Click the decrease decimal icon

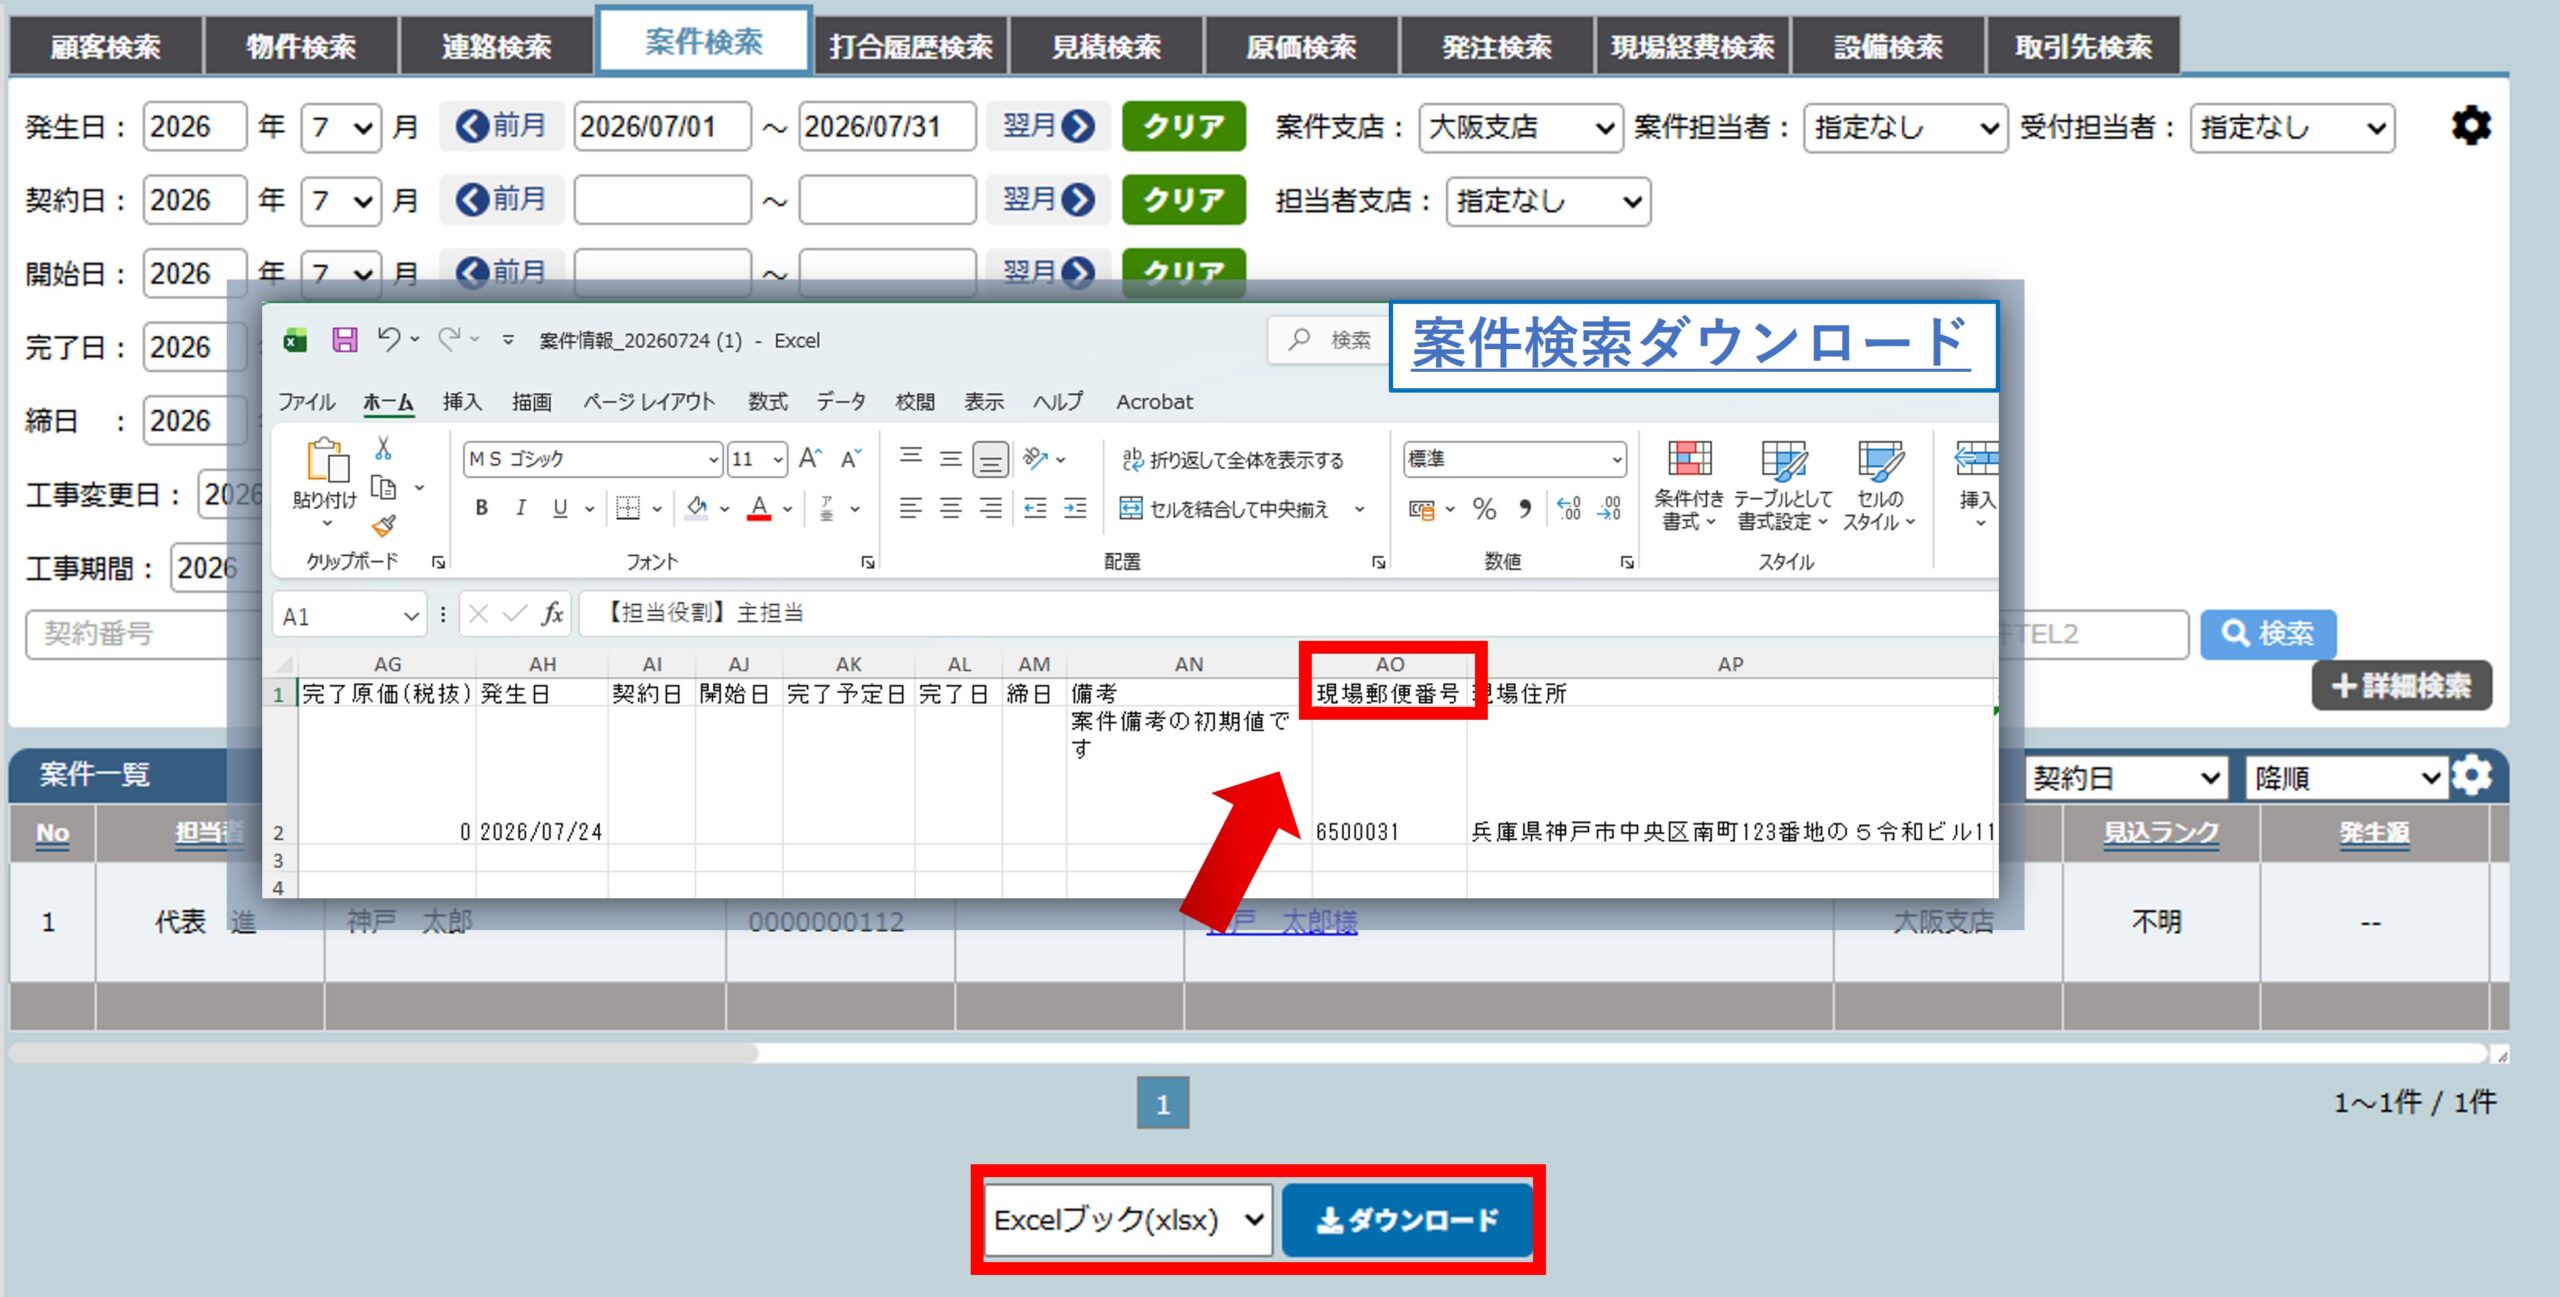click(1609, 509)
